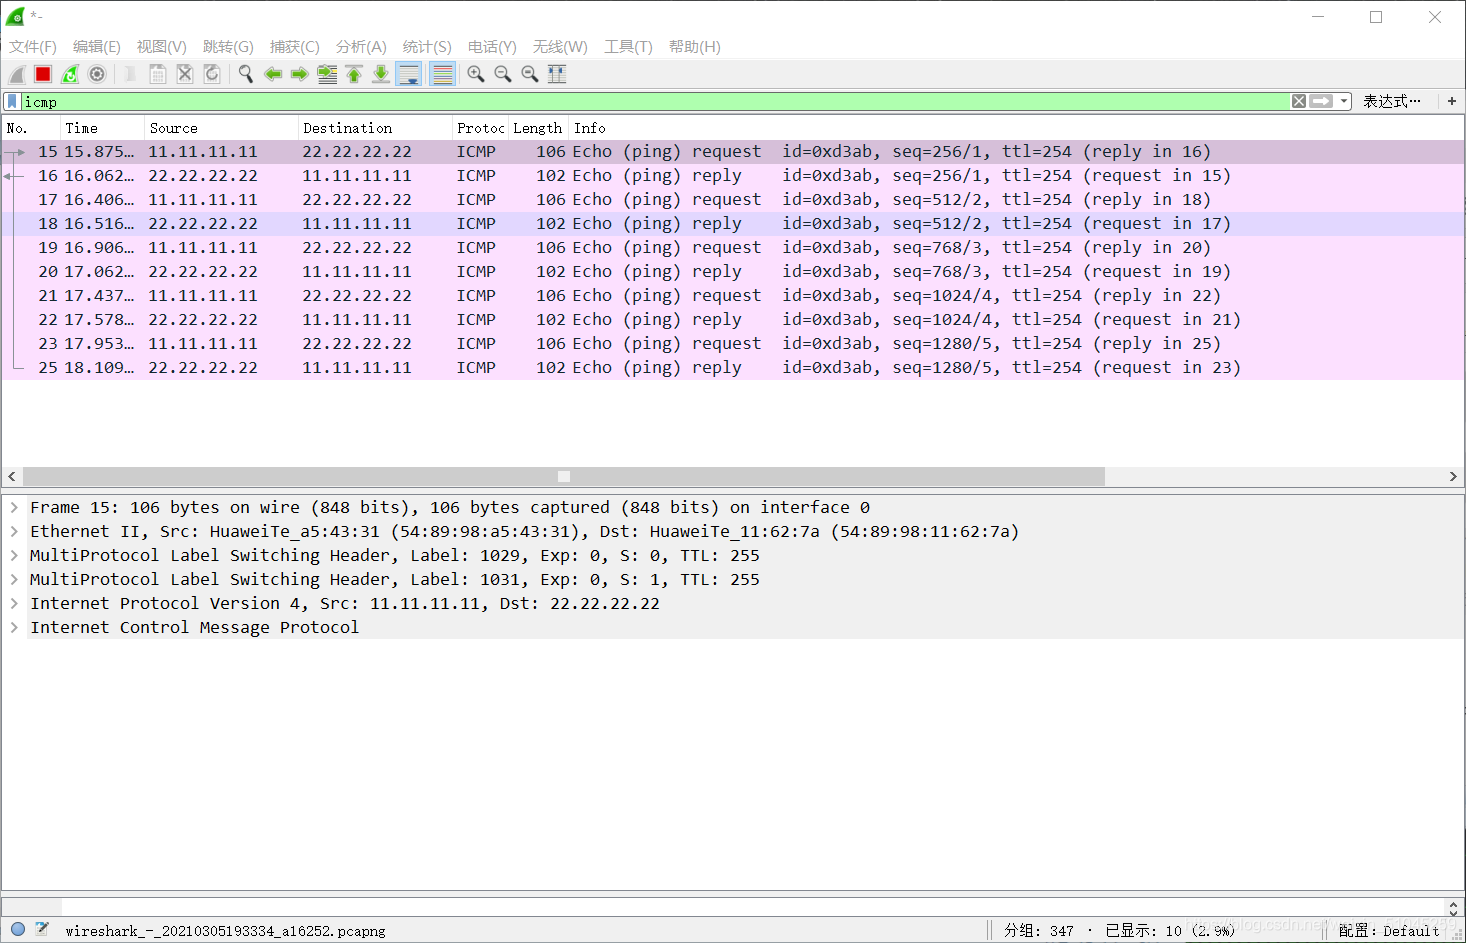Open the 电话(Y) menu
Screen dimensions: 1466x943
(492, 47)
